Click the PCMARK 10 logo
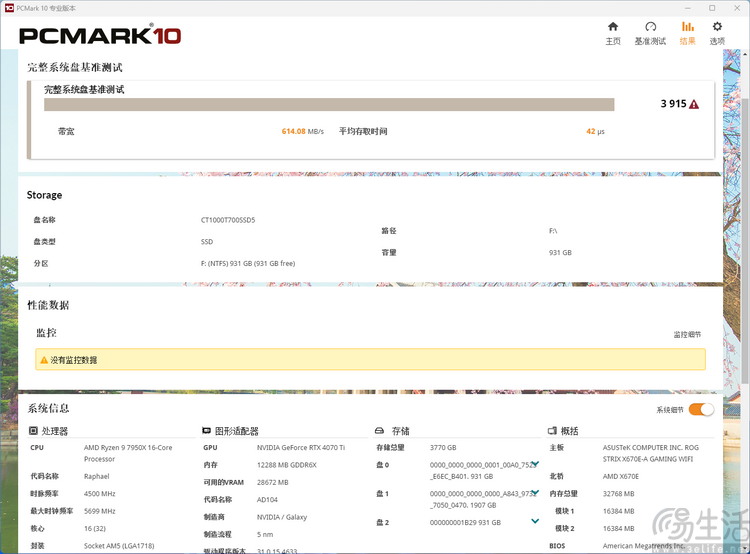Image resolution: width=750 pixels, height=554 pixels. [100, 35]
